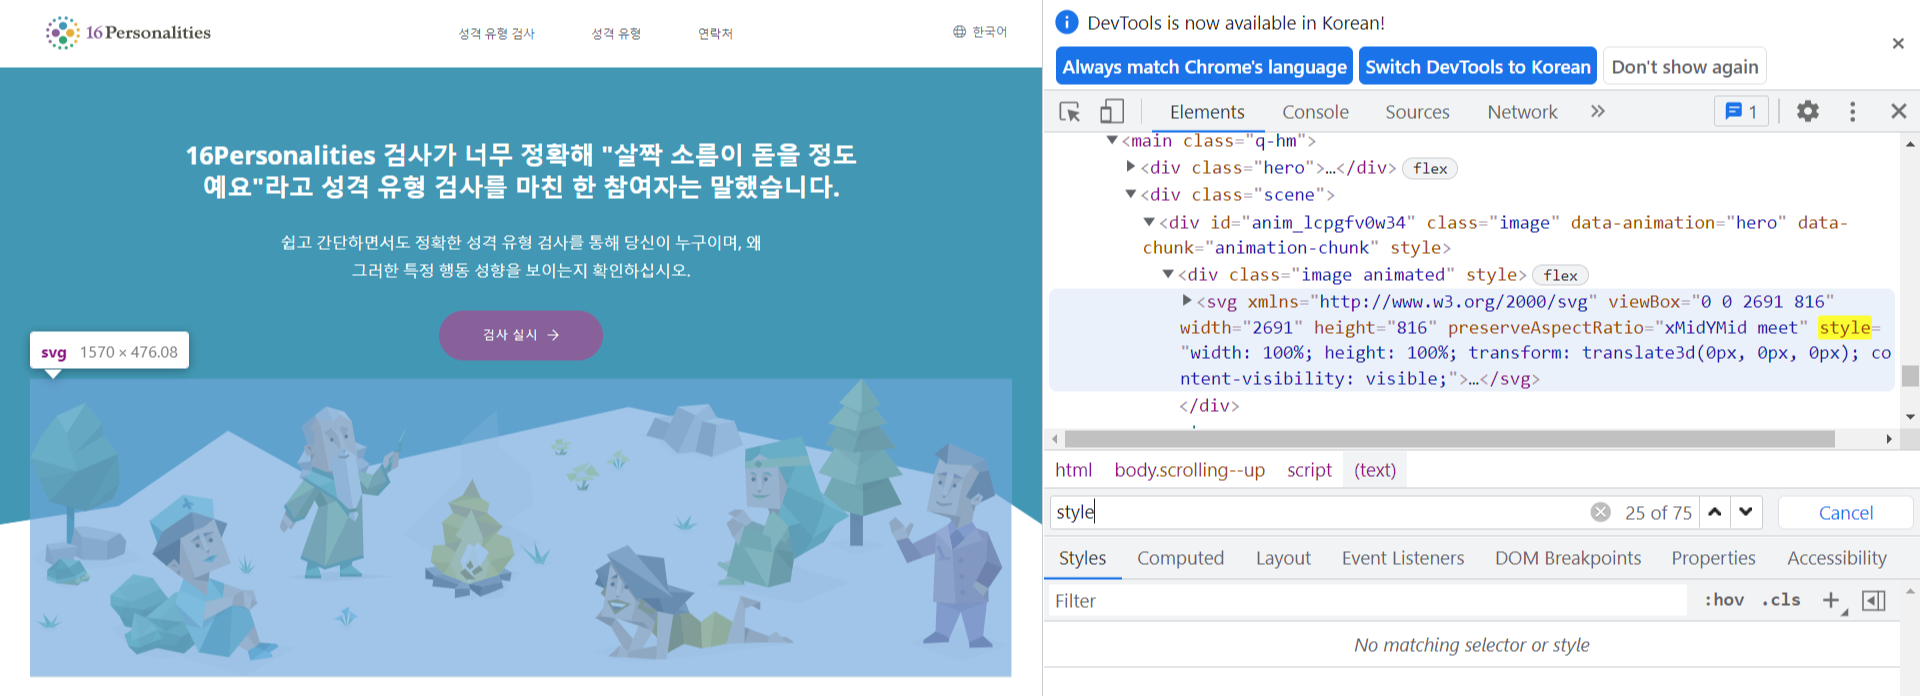This screenshot has height=696, width=1920.
Task: Switch to the Elements tab
Action: click(x=1207, y=112)
